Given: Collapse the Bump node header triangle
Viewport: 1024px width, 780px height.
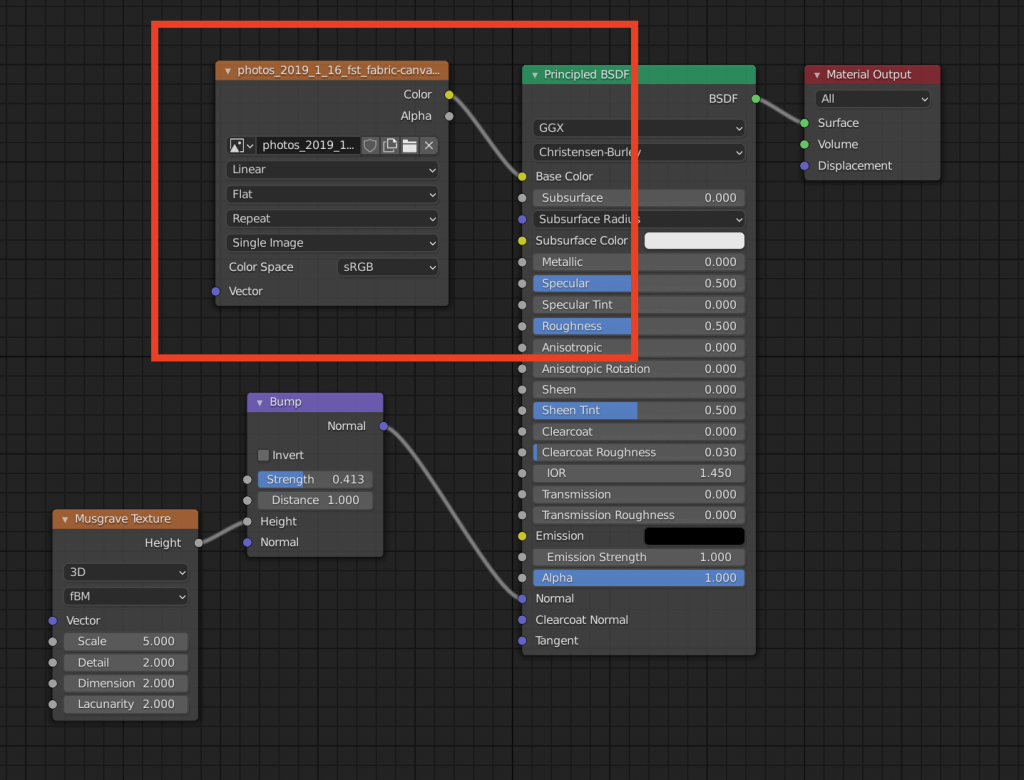Looking at the screenshot, I should 259,402.
